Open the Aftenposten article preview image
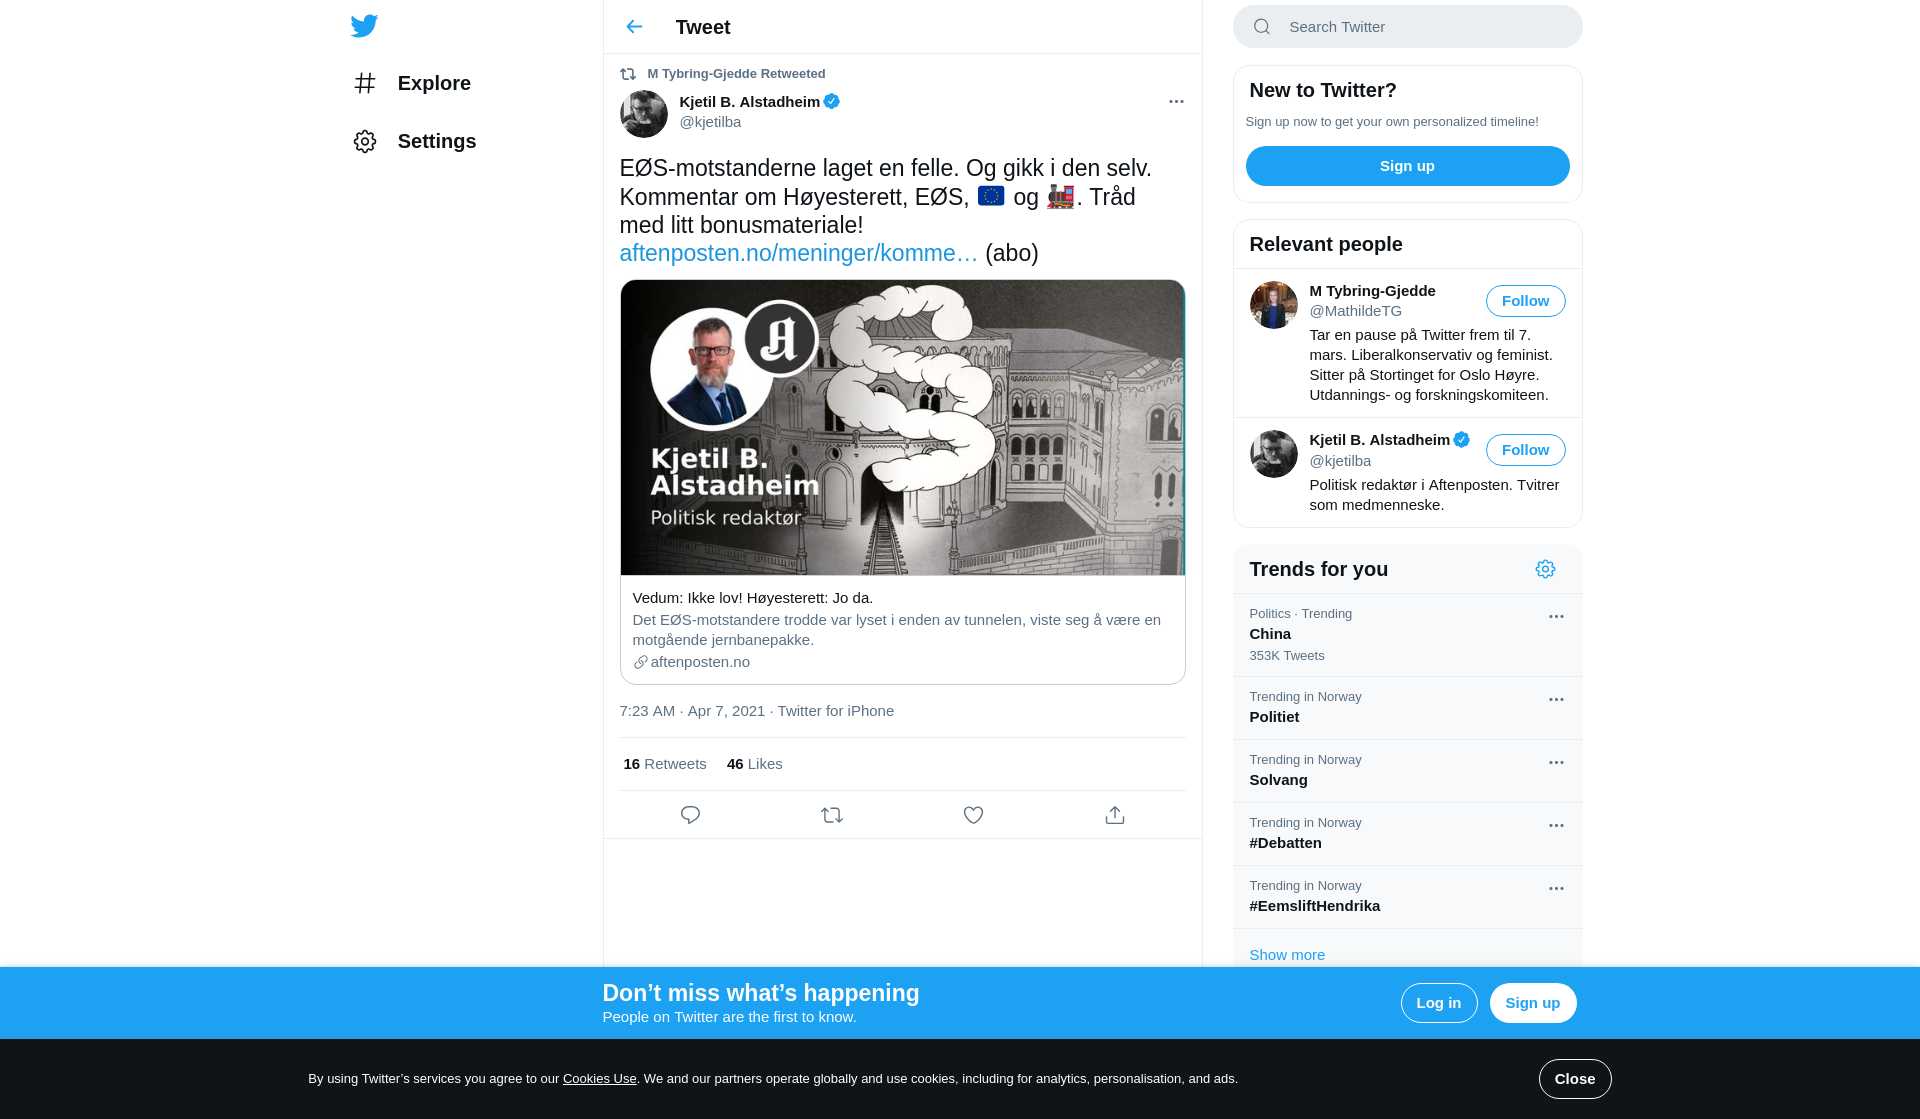Image resolution: width=1920 pixels, height=1119 pixels. click(902, 427)
